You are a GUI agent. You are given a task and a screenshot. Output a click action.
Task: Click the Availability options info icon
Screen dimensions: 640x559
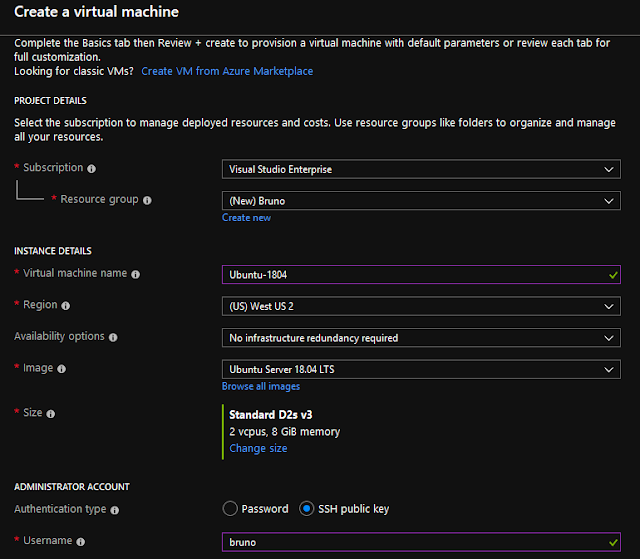[113, 337]
